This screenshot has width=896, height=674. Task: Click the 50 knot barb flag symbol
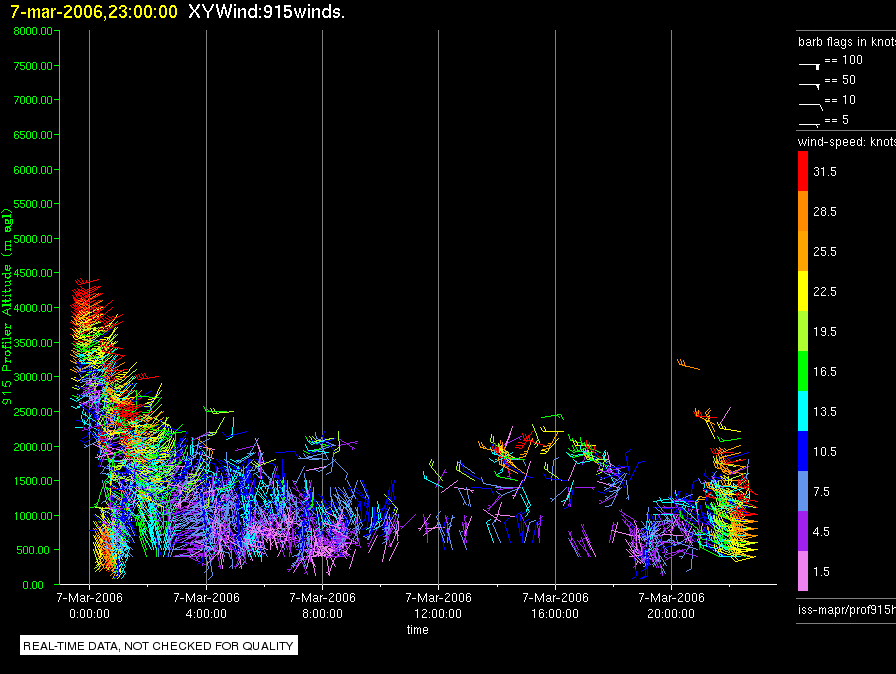[x=810, y=86]
